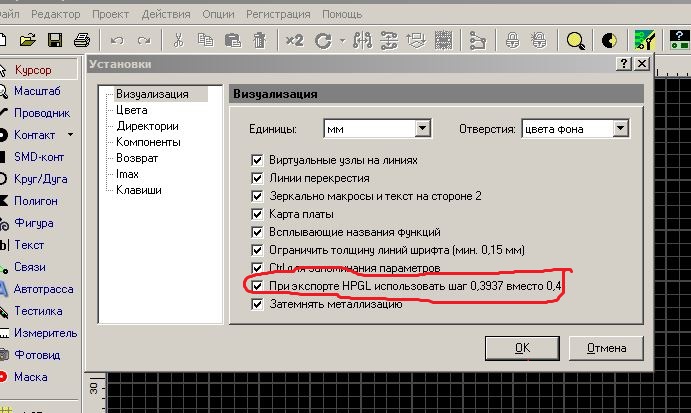Select the Проводник track tool

click(x=41, y=113)
